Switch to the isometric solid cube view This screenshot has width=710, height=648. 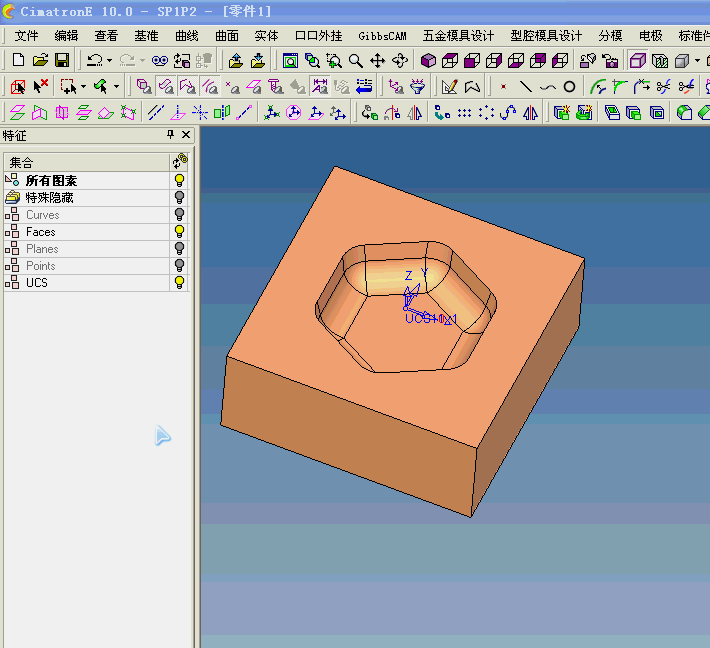point(428,60)
